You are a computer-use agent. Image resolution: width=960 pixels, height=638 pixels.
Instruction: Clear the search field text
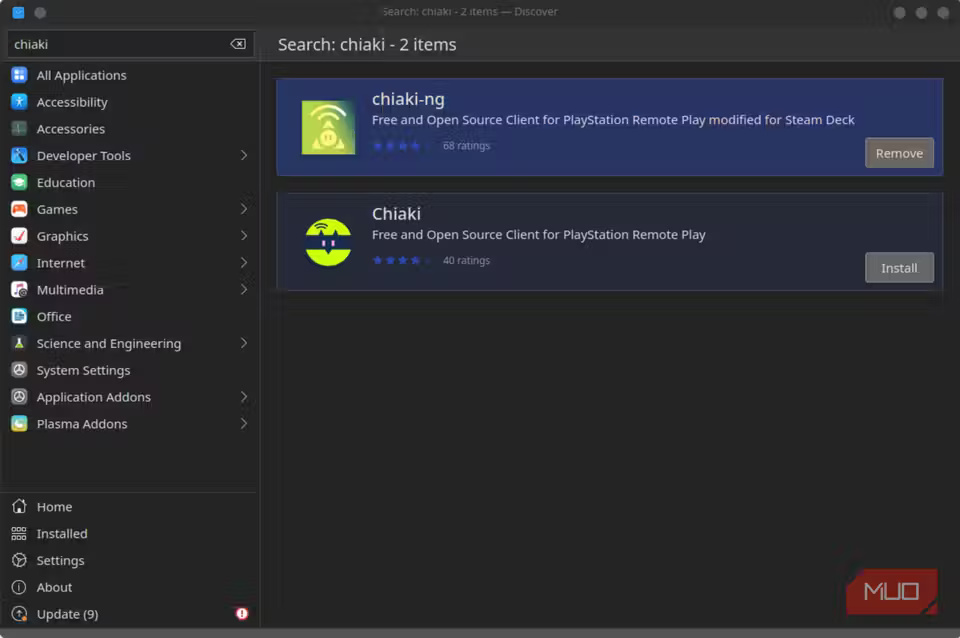click(x=238, y=44)
